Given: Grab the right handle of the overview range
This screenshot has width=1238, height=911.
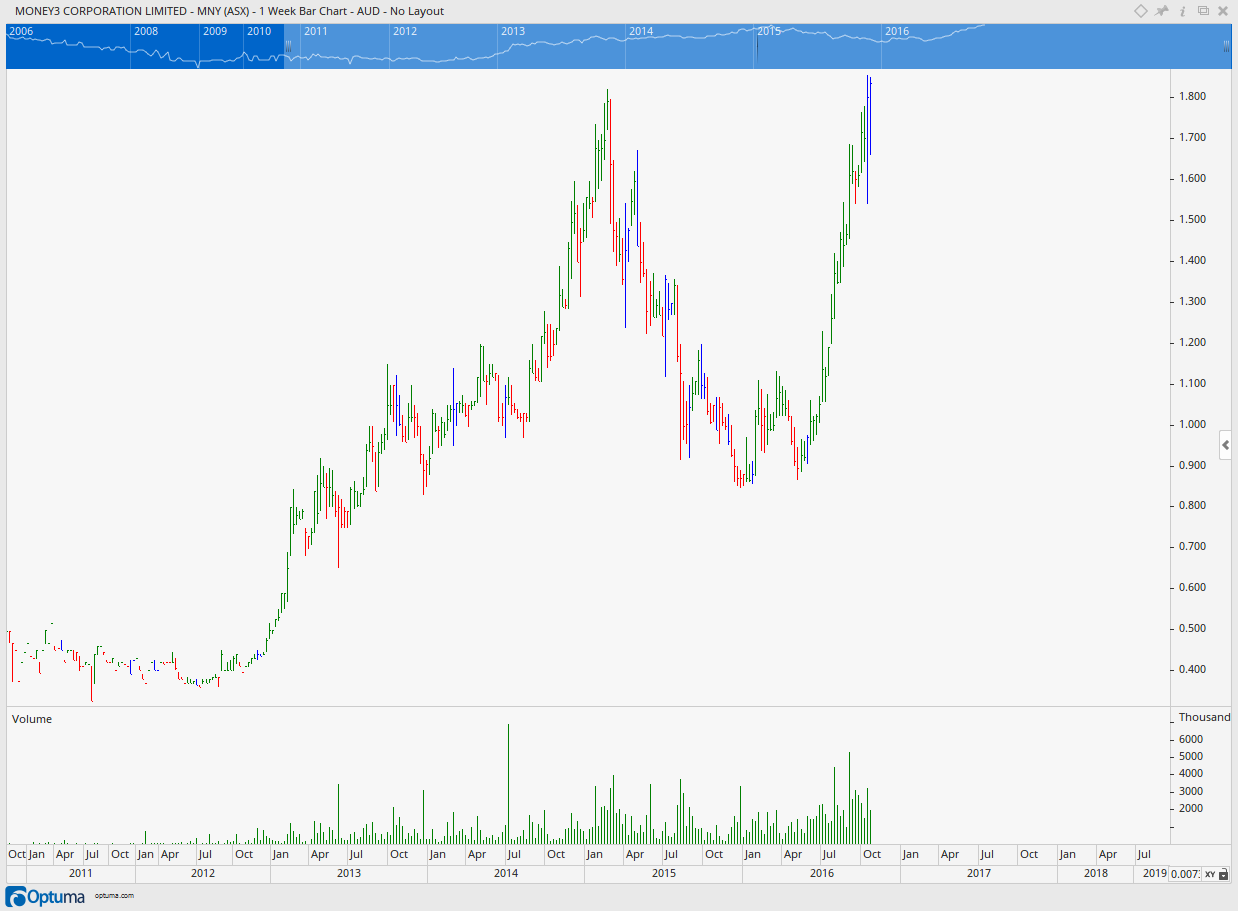Looking at the screenshot, I should click(x=1226, y=47).
